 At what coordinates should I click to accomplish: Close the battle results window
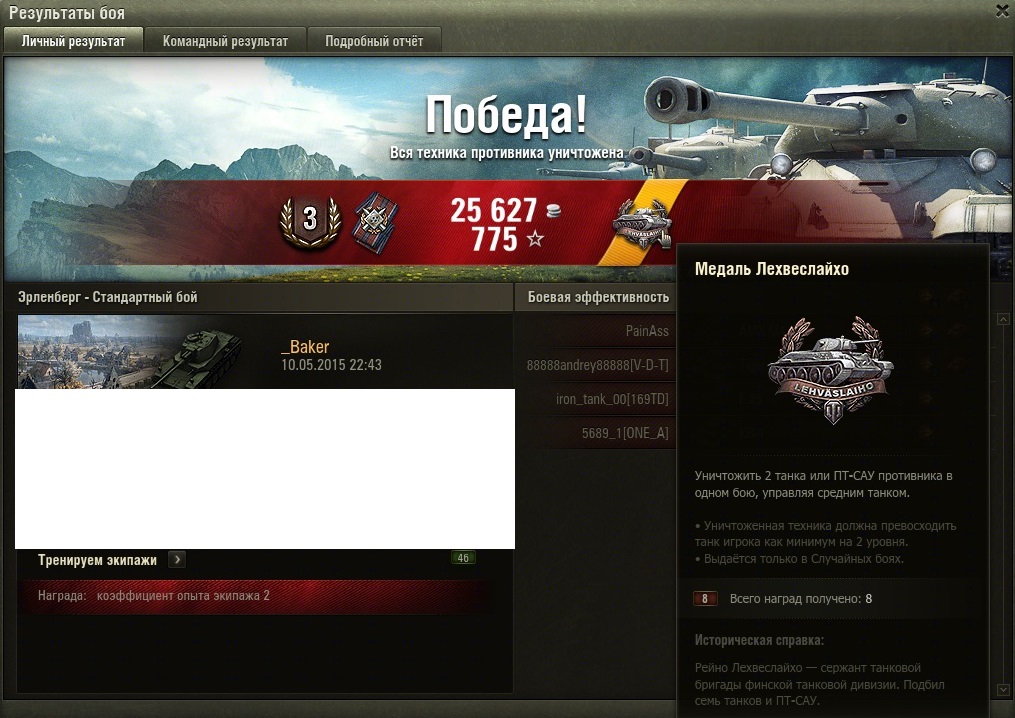point(1002,11)
